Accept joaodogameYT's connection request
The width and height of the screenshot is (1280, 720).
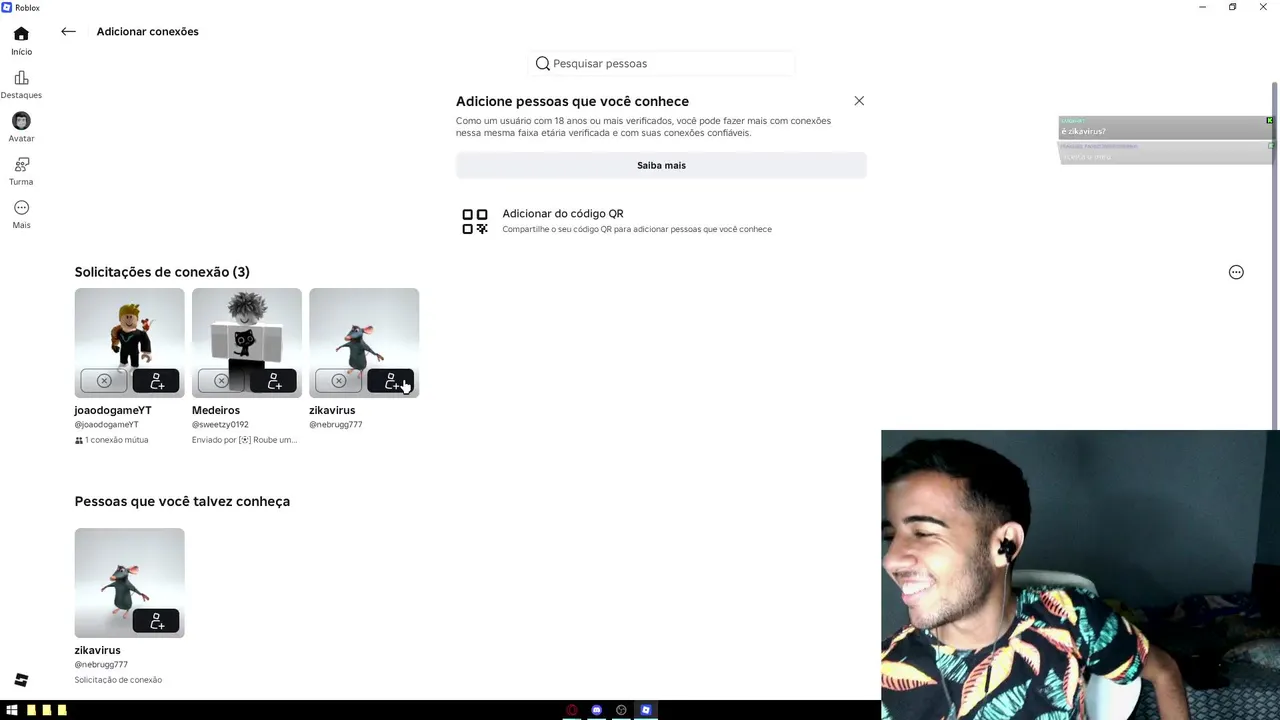(156, 381)
